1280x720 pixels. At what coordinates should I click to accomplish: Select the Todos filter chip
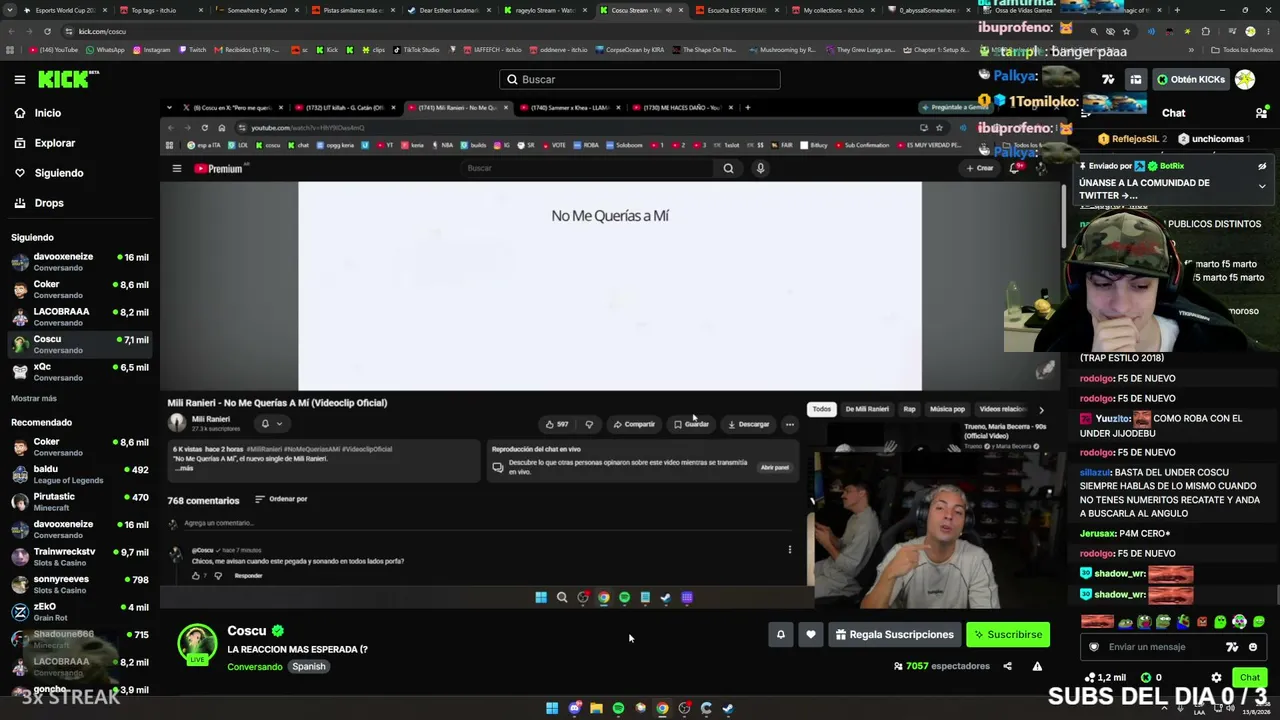click(822, 409)
